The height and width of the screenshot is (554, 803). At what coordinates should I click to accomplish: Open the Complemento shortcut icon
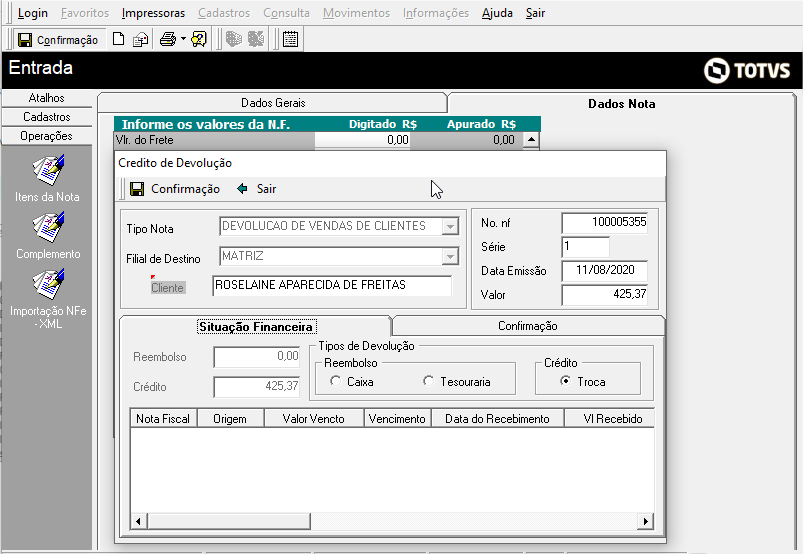tap(48, 227)
